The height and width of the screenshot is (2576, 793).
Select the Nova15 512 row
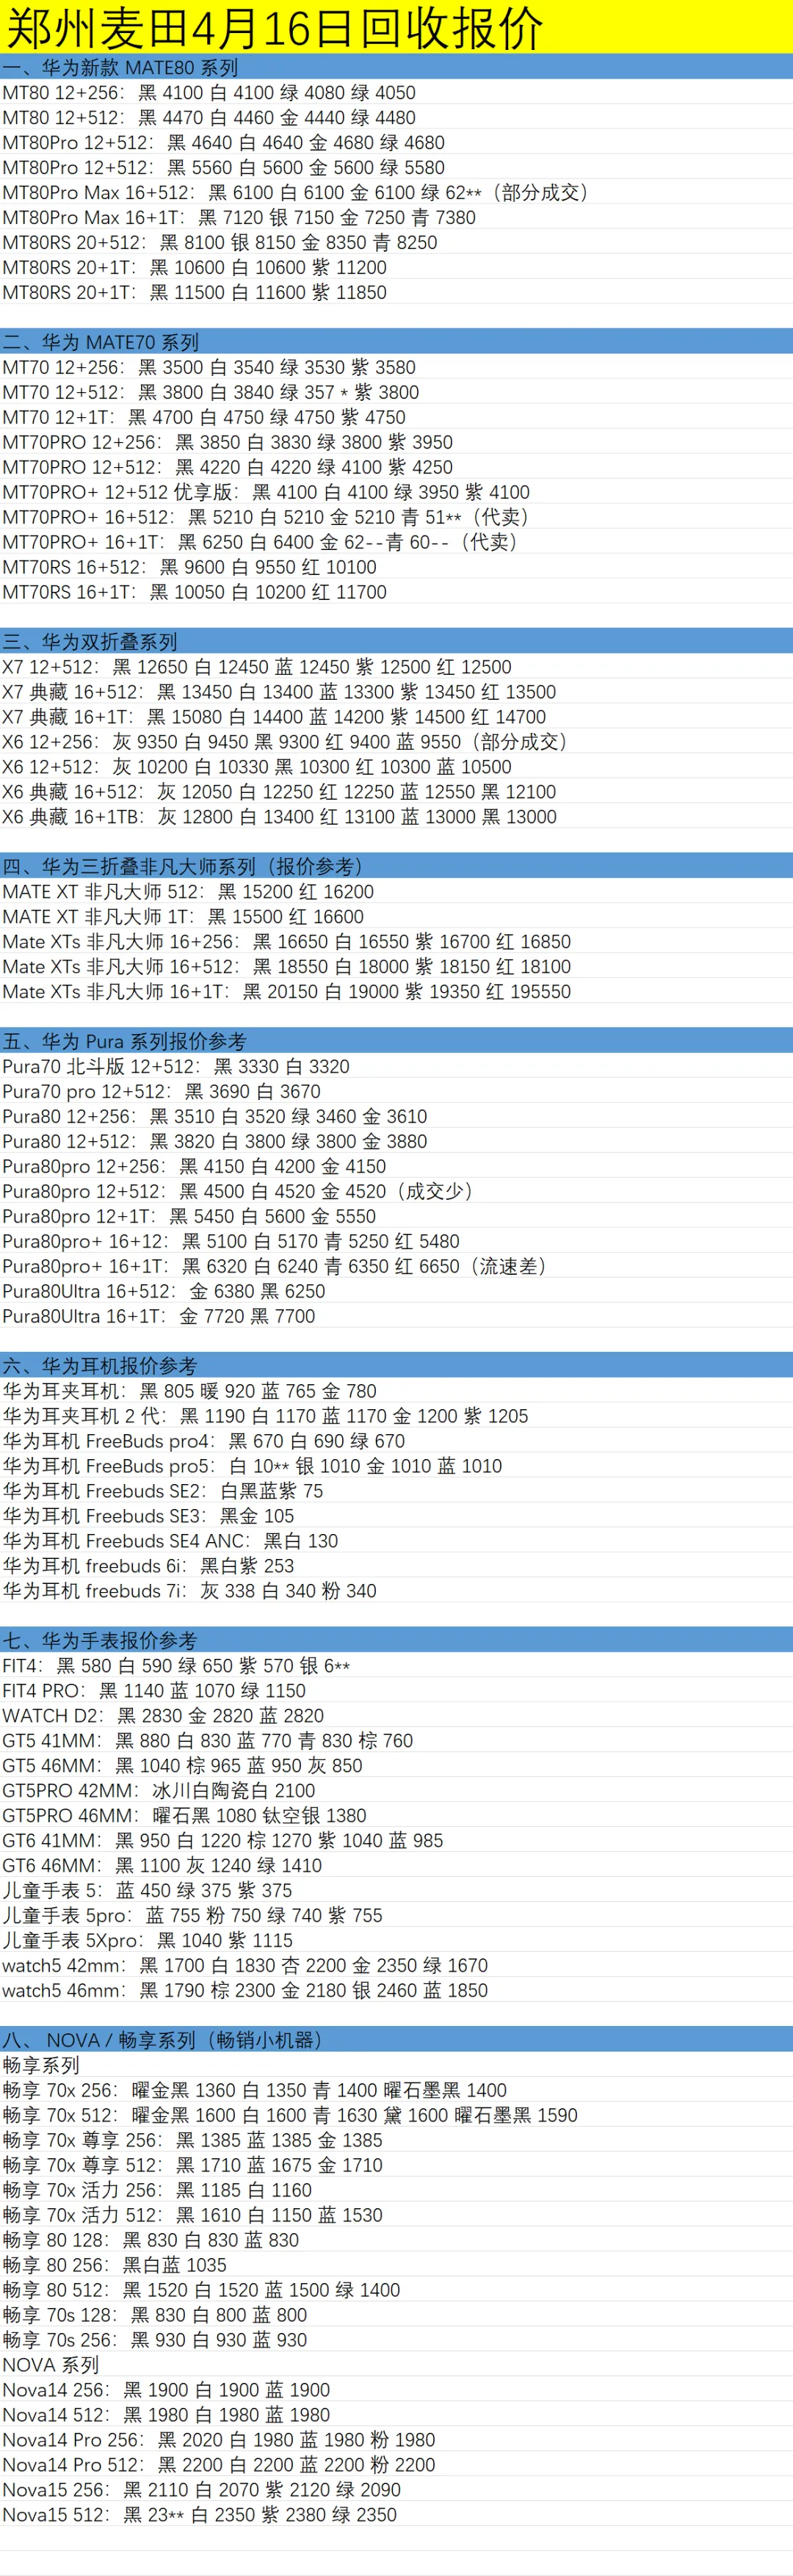coord(396,2515)
